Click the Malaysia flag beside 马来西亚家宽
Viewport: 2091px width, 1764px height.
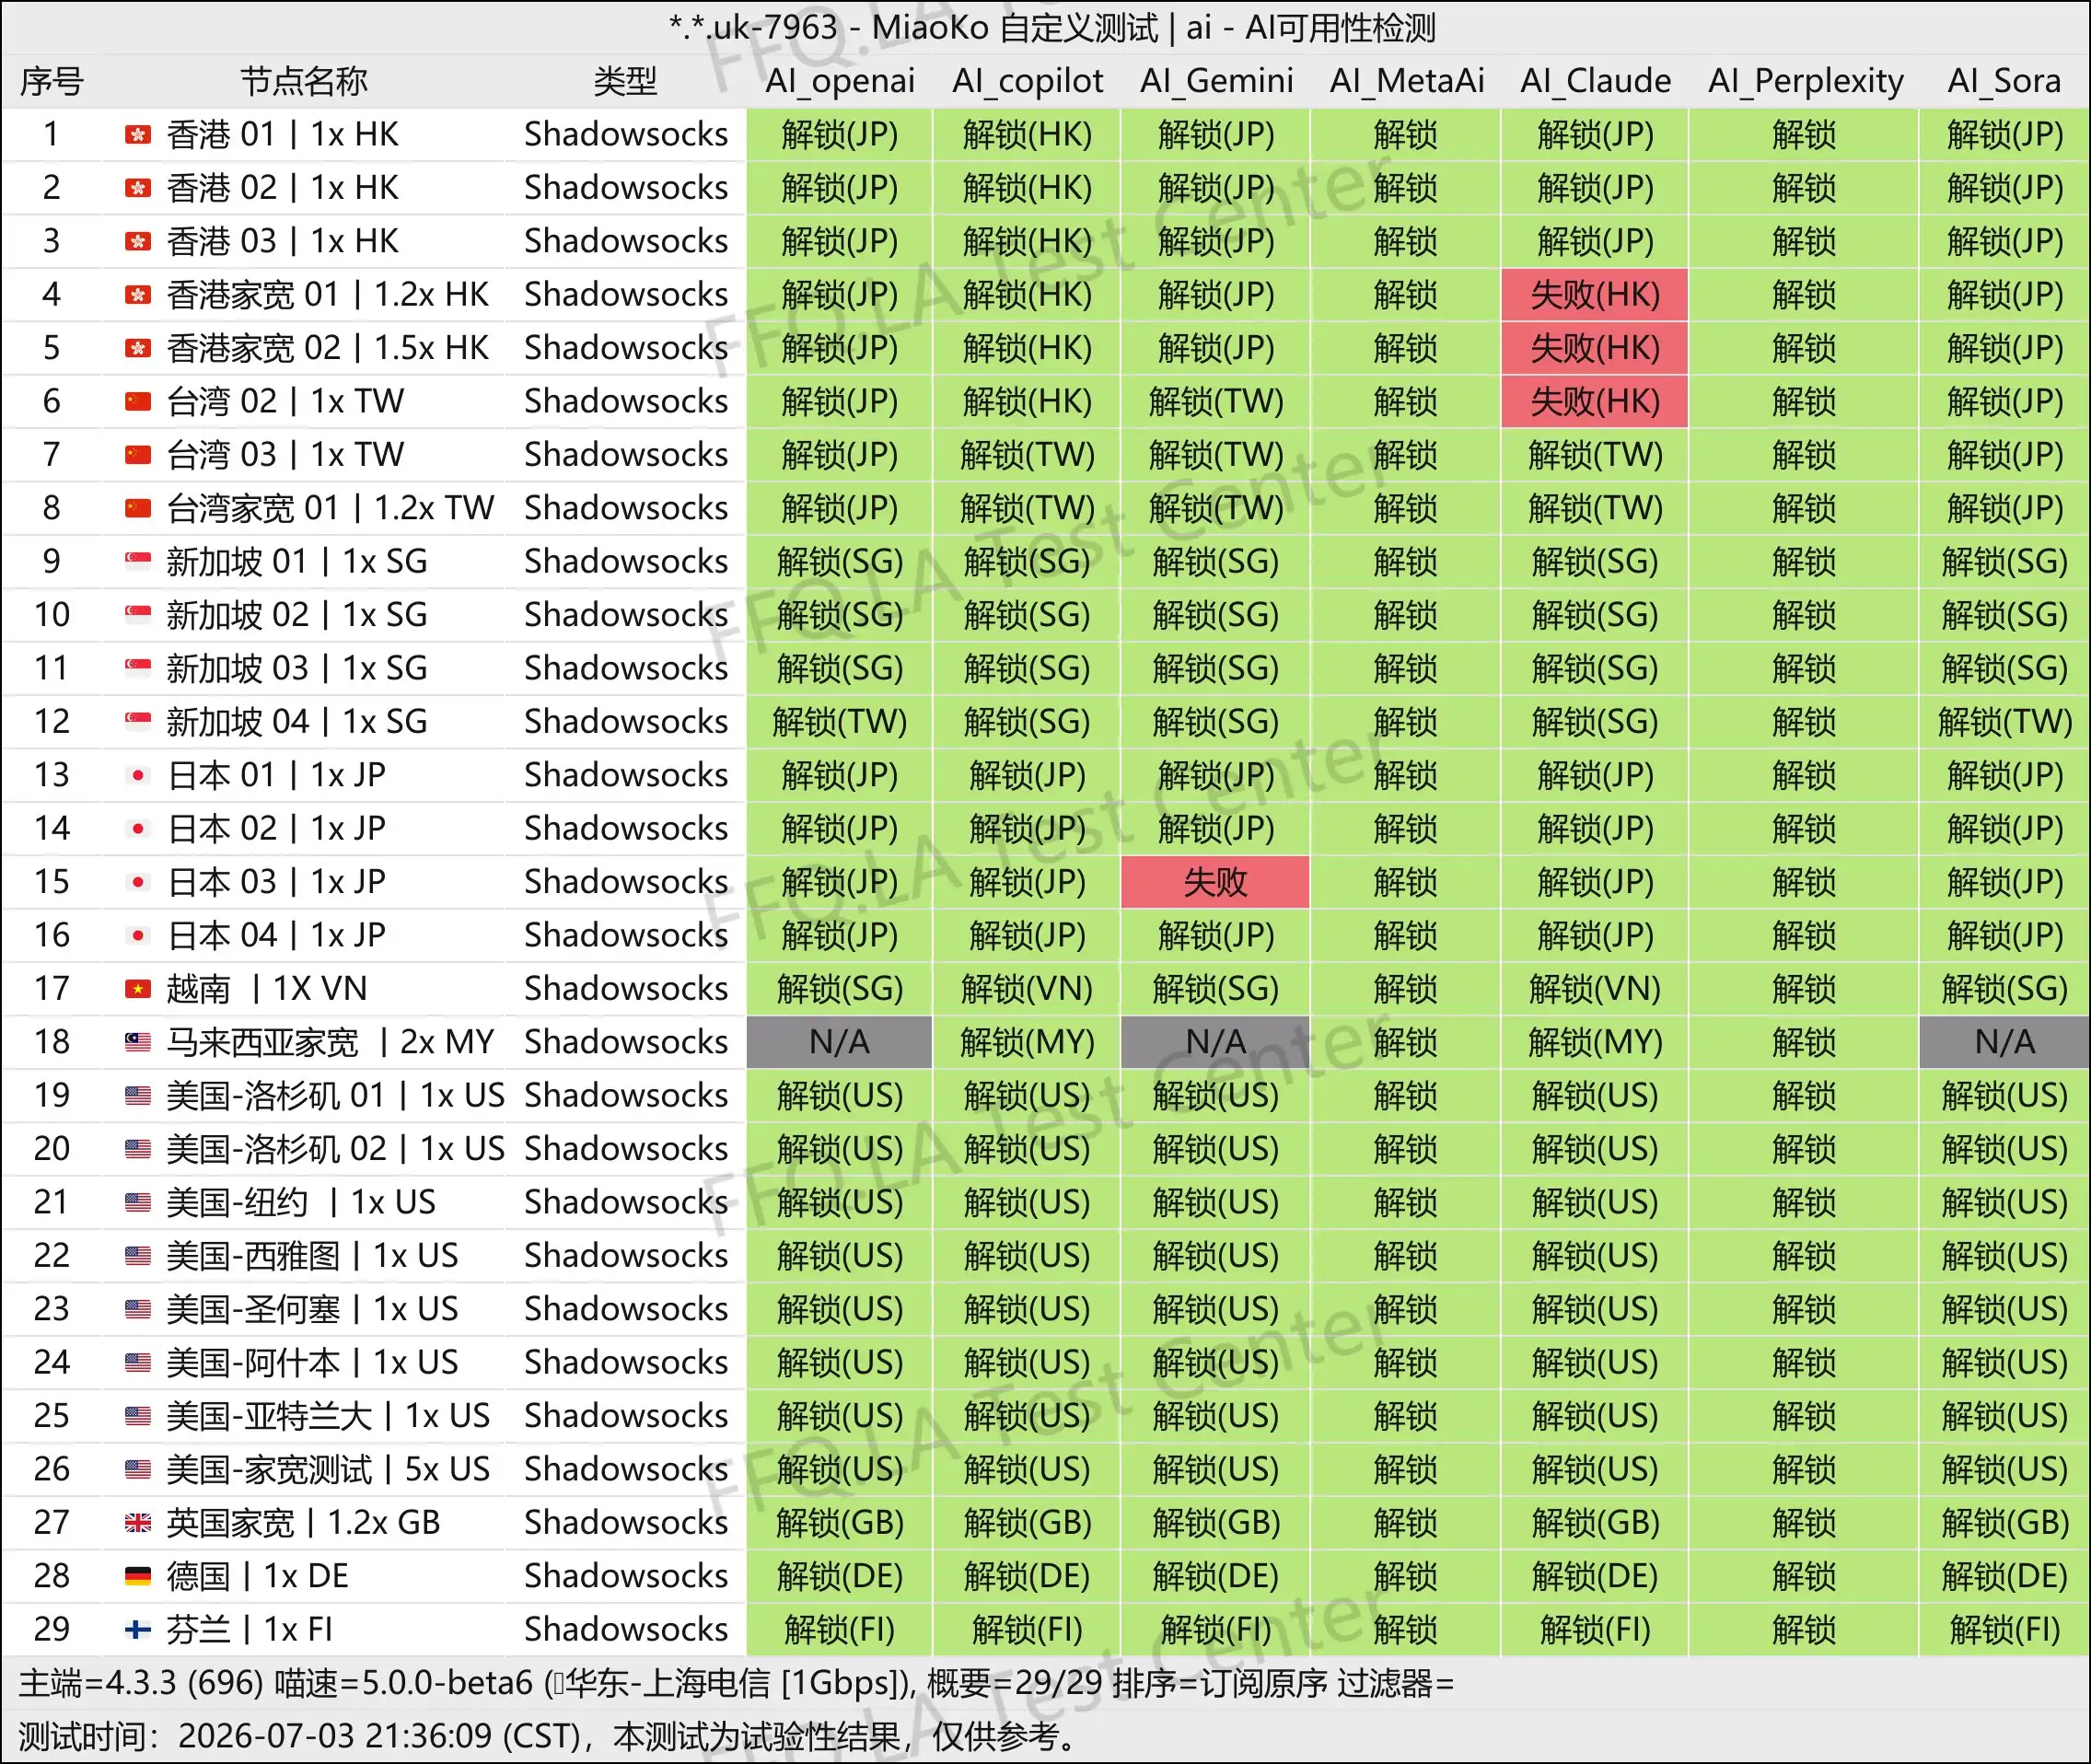[x=138, y=1042]
